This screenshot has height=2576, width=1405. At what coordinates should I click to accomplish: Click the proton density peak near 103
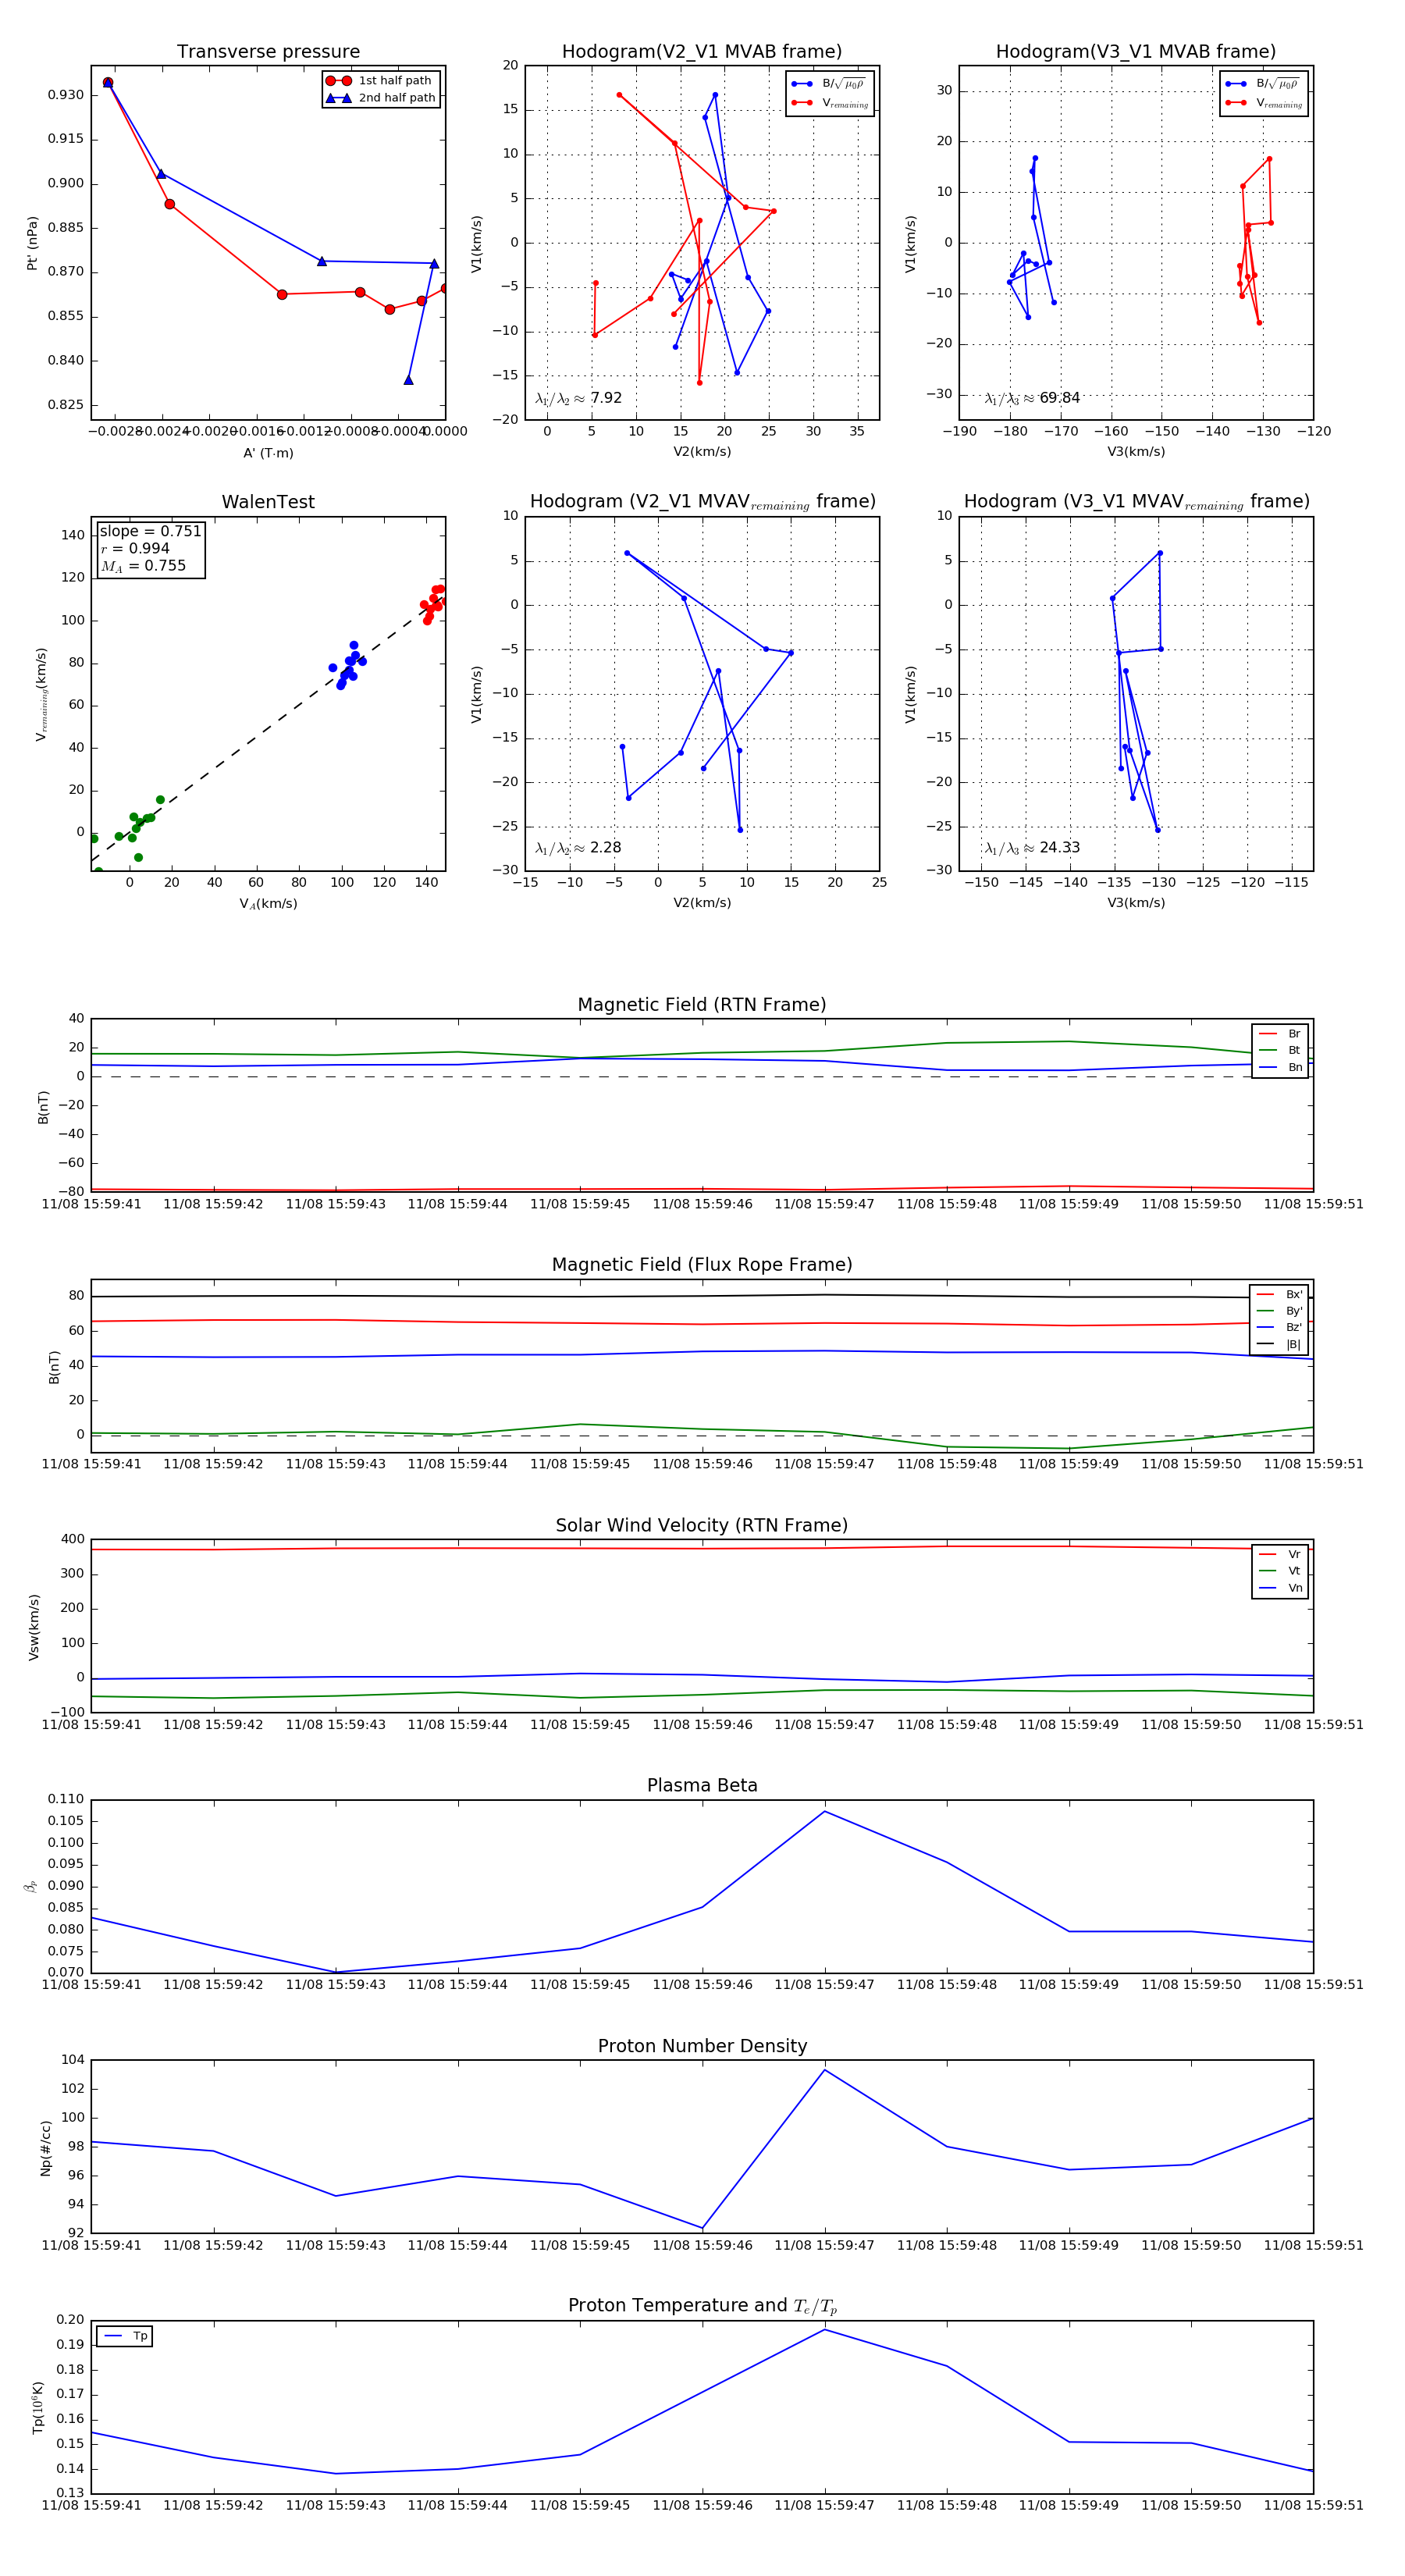(x=824, y=2070)
